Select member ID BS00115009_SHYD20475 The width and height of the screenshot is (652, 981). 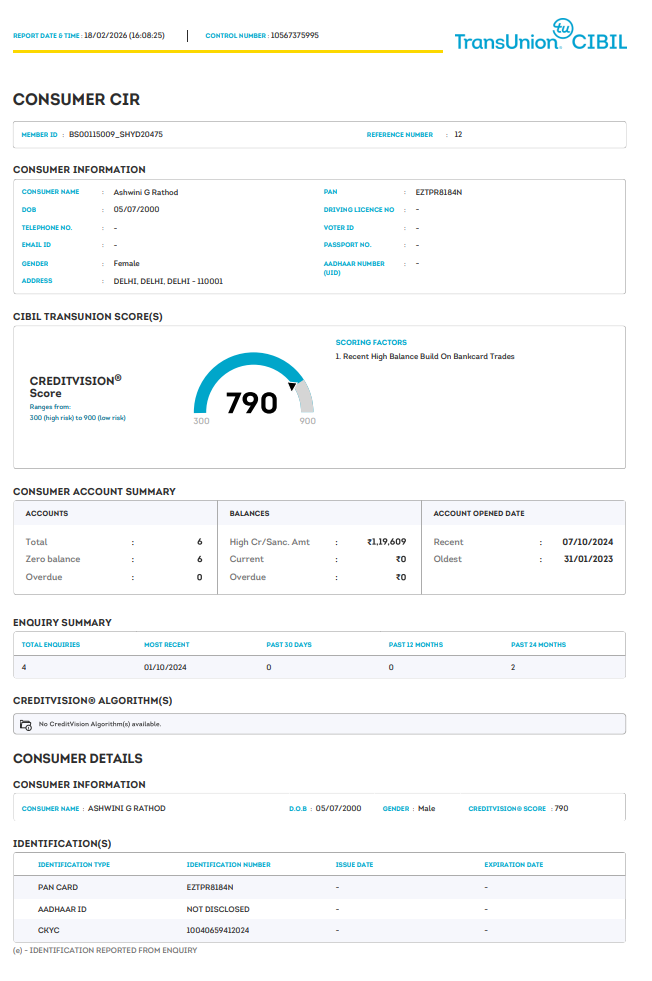tap(116, 135)
